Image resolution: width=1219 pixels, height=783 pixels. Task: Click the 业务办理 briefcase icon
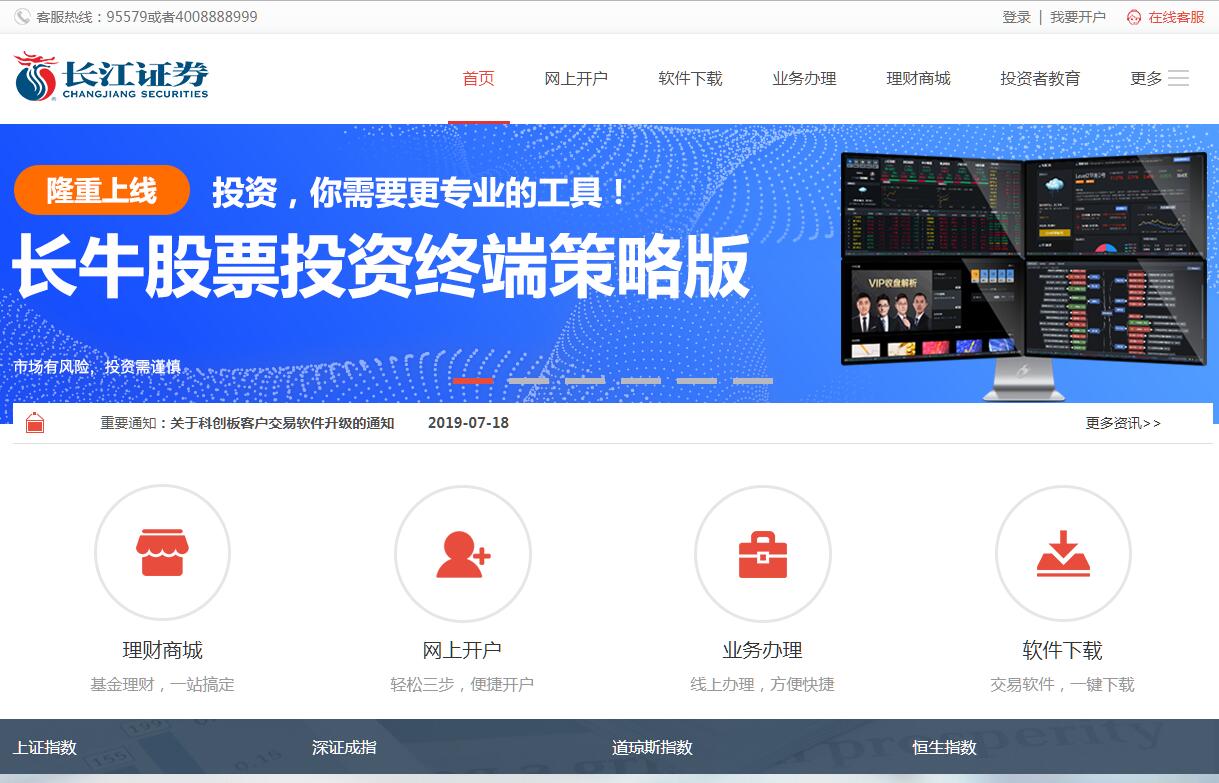click(x=762, y=554)
